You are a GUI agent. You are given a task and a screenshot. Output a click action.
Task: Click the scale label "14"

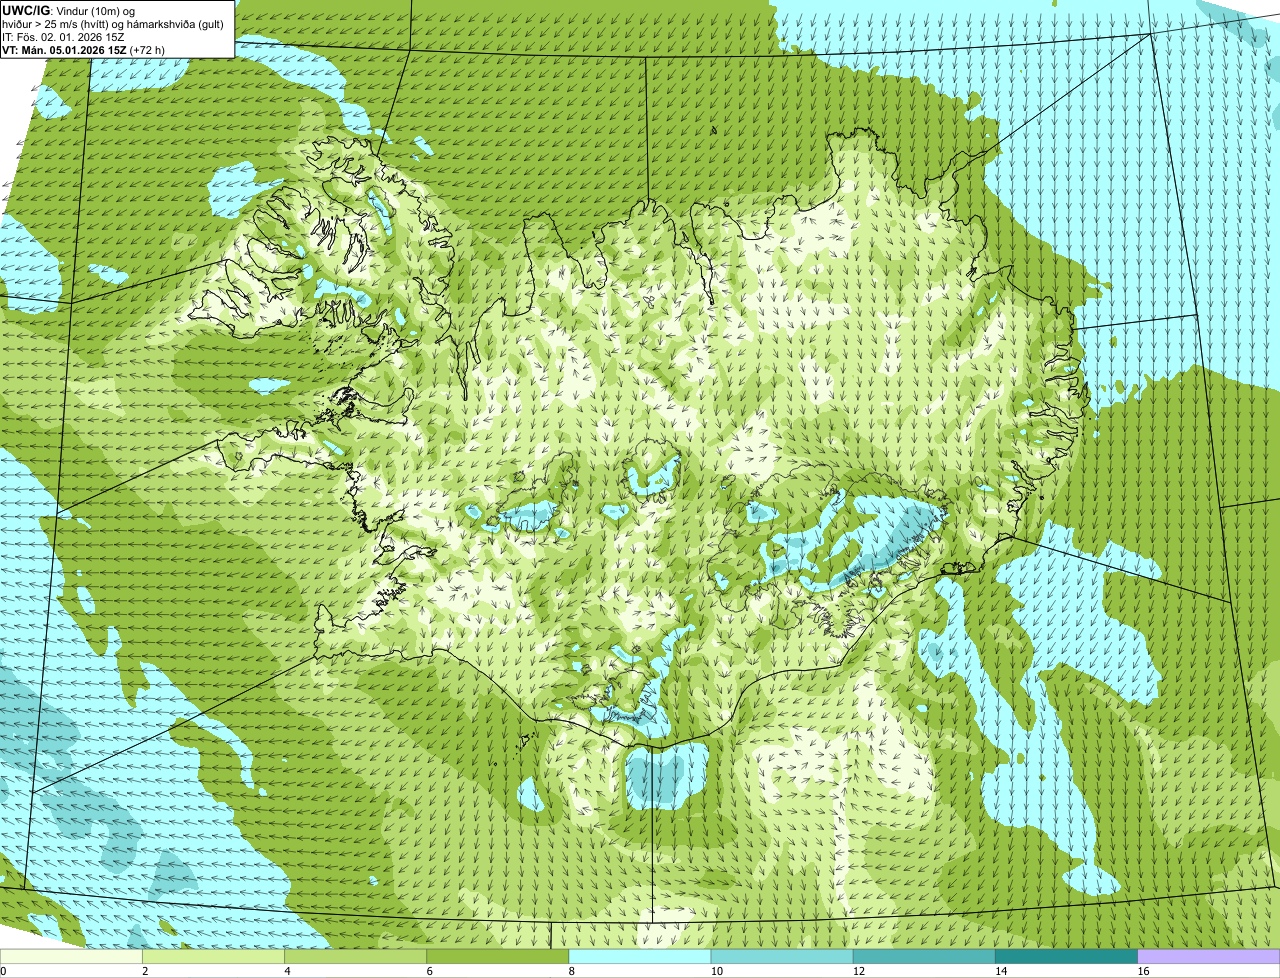[1000, 971]
